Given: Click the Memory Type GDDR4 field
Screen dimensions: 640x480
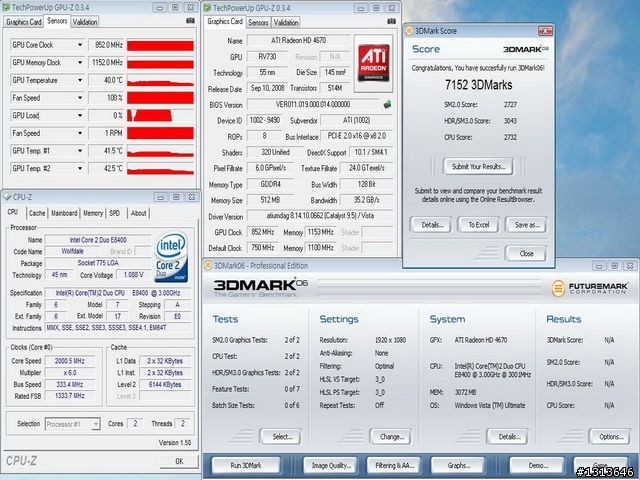Looking at the screenshot, I should point(270,184).
